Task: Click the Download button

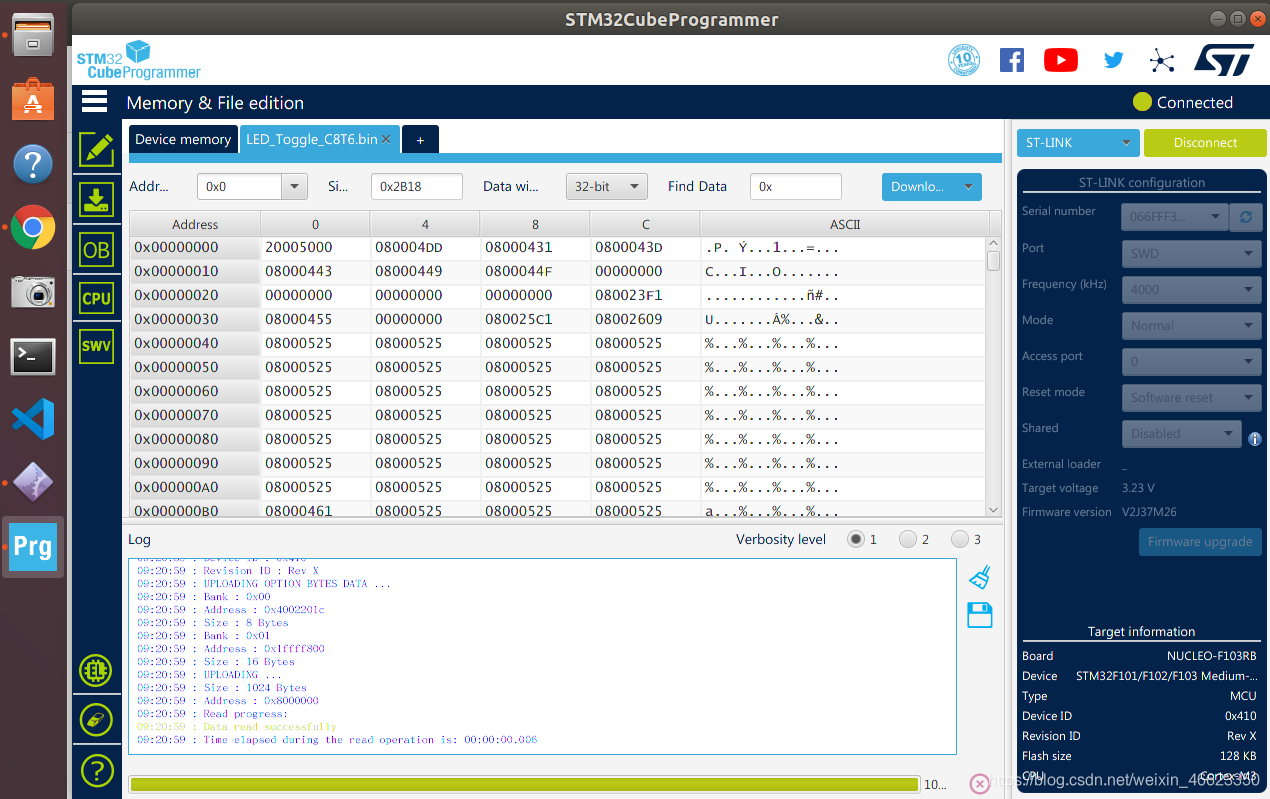Action: [918, 186]
